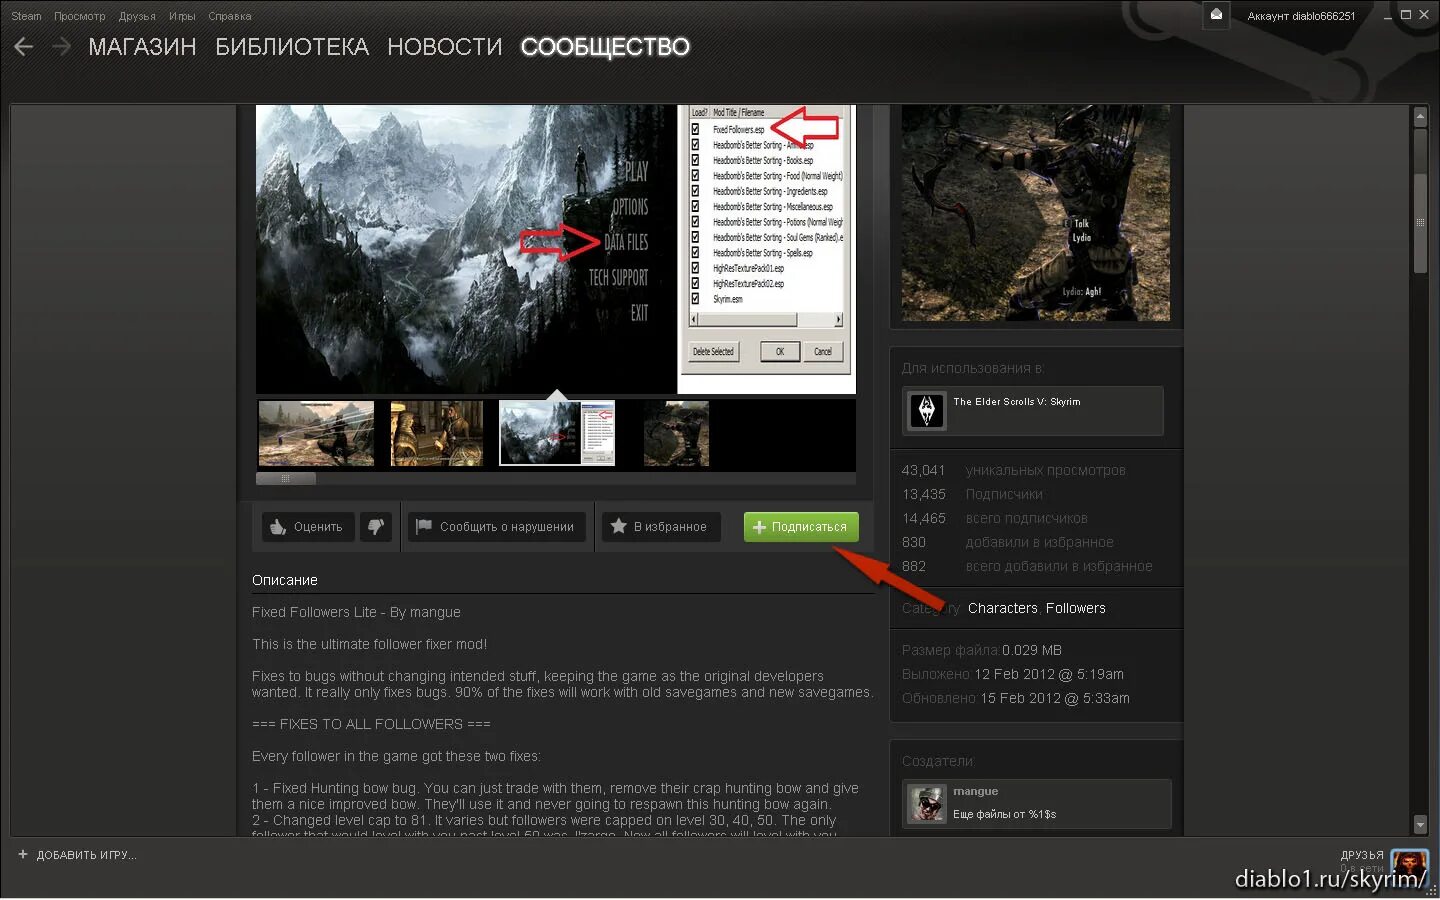Click ДОБАВИТЬ ИГРУ... at the bottom
Image resolution: width=1440 pixels, height=900 pixels.
coord(86,855)
